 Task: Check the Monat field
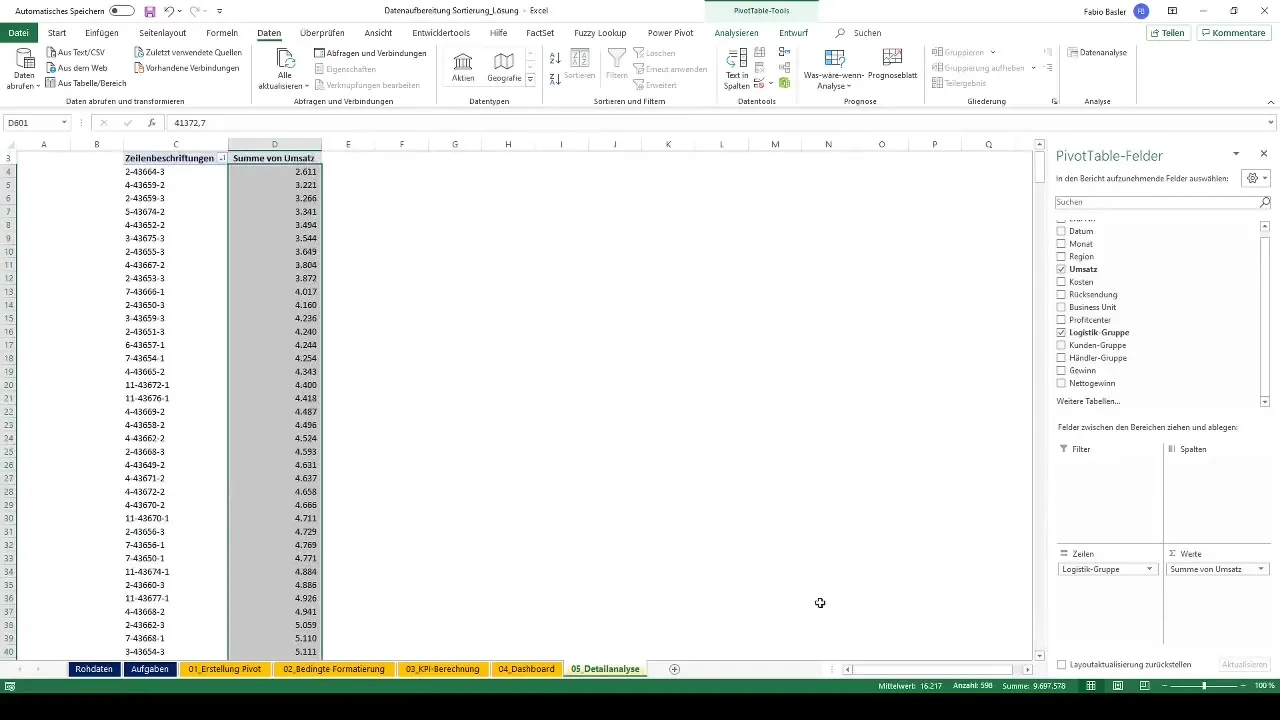tap(1062, 244)
